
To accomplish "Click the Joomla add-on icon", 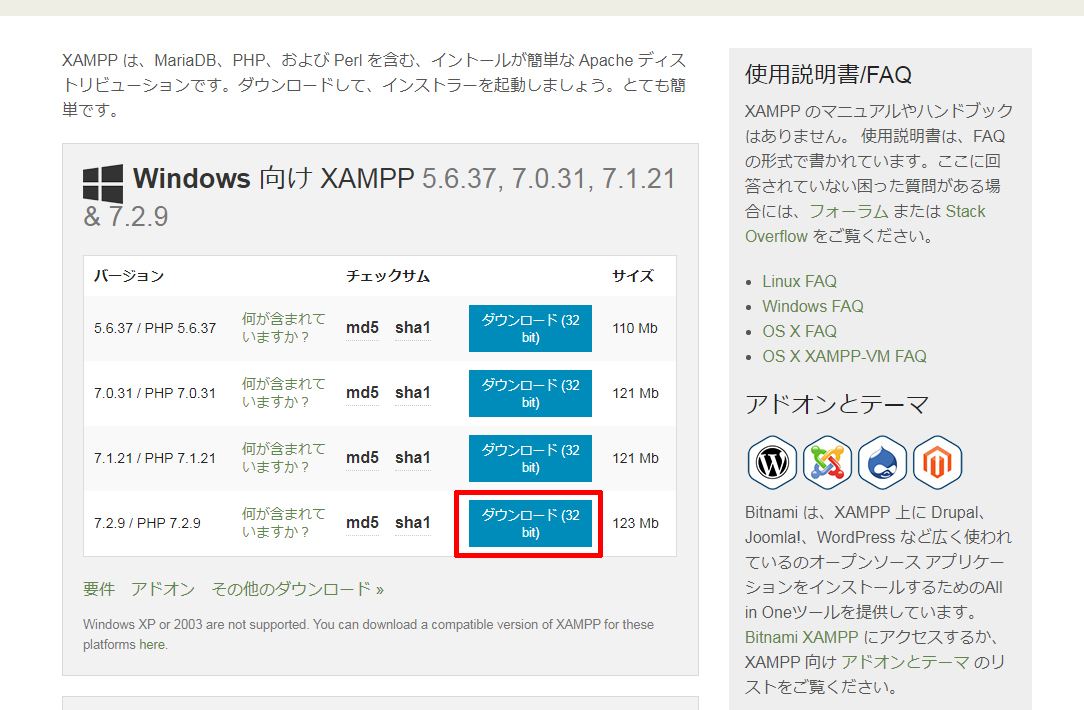I will pos(827,463).
